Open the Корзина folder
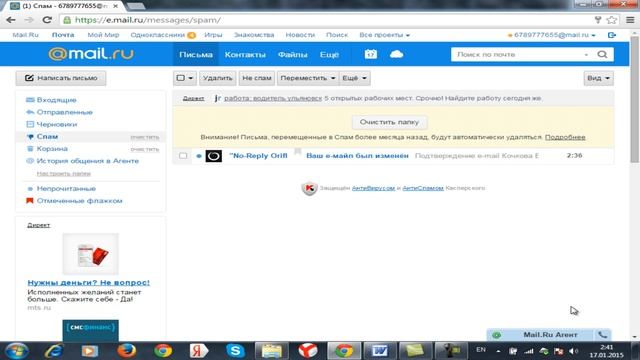Image resolution: width=640 pixels, height=360 pixels. click(x=52, y=149)
